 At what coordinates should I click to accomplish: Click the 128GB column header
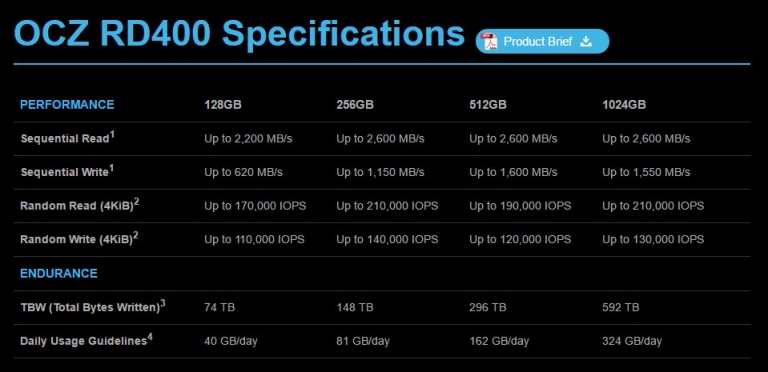click(x=223, y=105)
